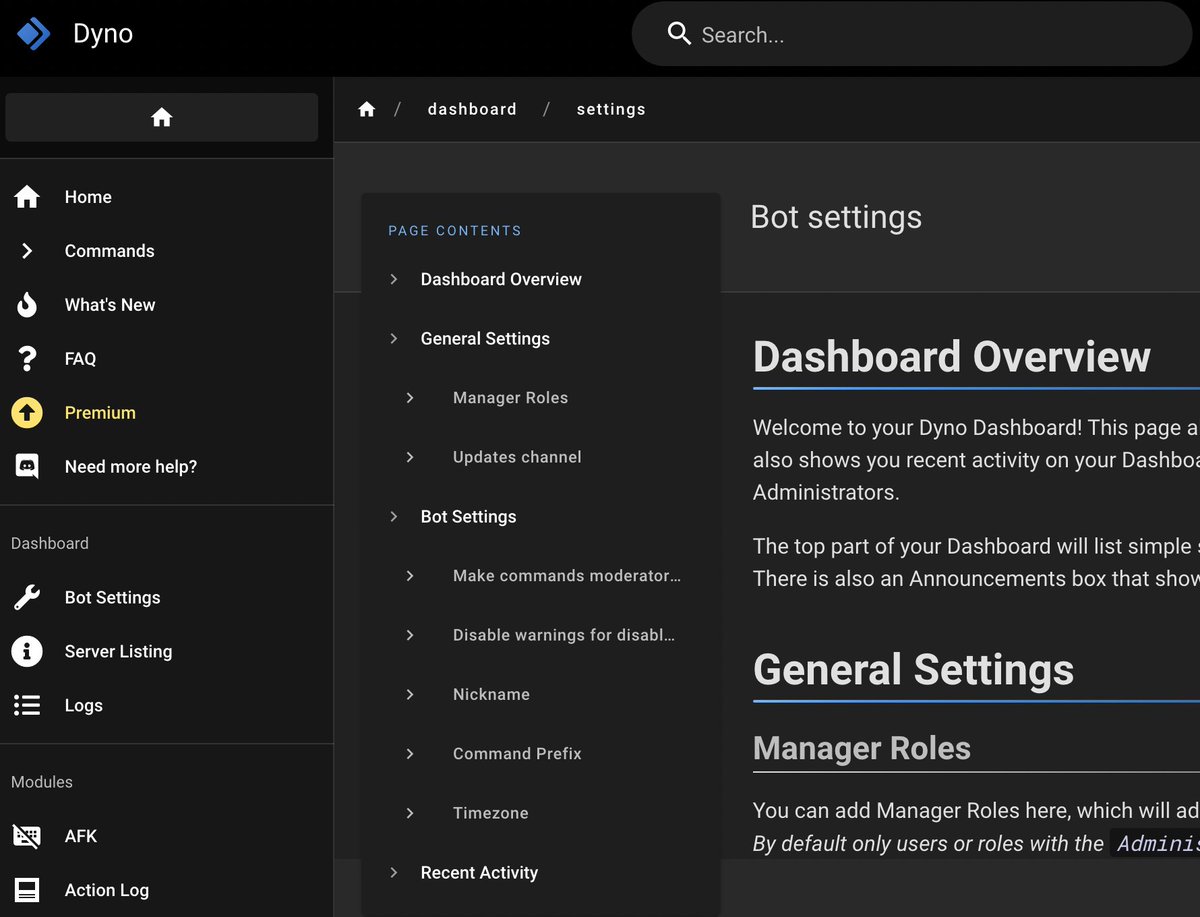This screenshot has width=1200, height=917.
Task: Click the search magnifier icon
Action: pyautogui.click(x=679, y=34)
